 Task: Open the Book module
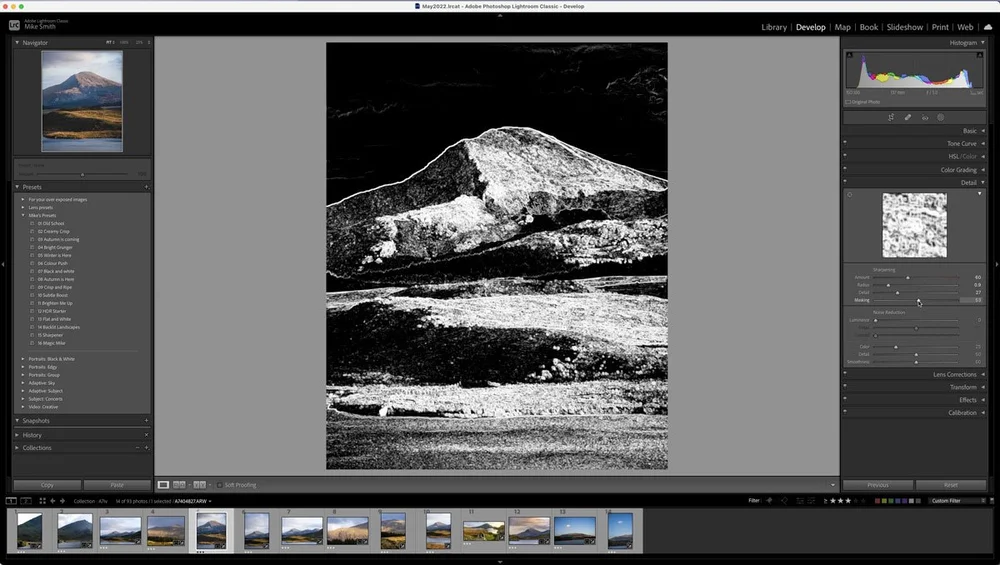pos(869,27)
